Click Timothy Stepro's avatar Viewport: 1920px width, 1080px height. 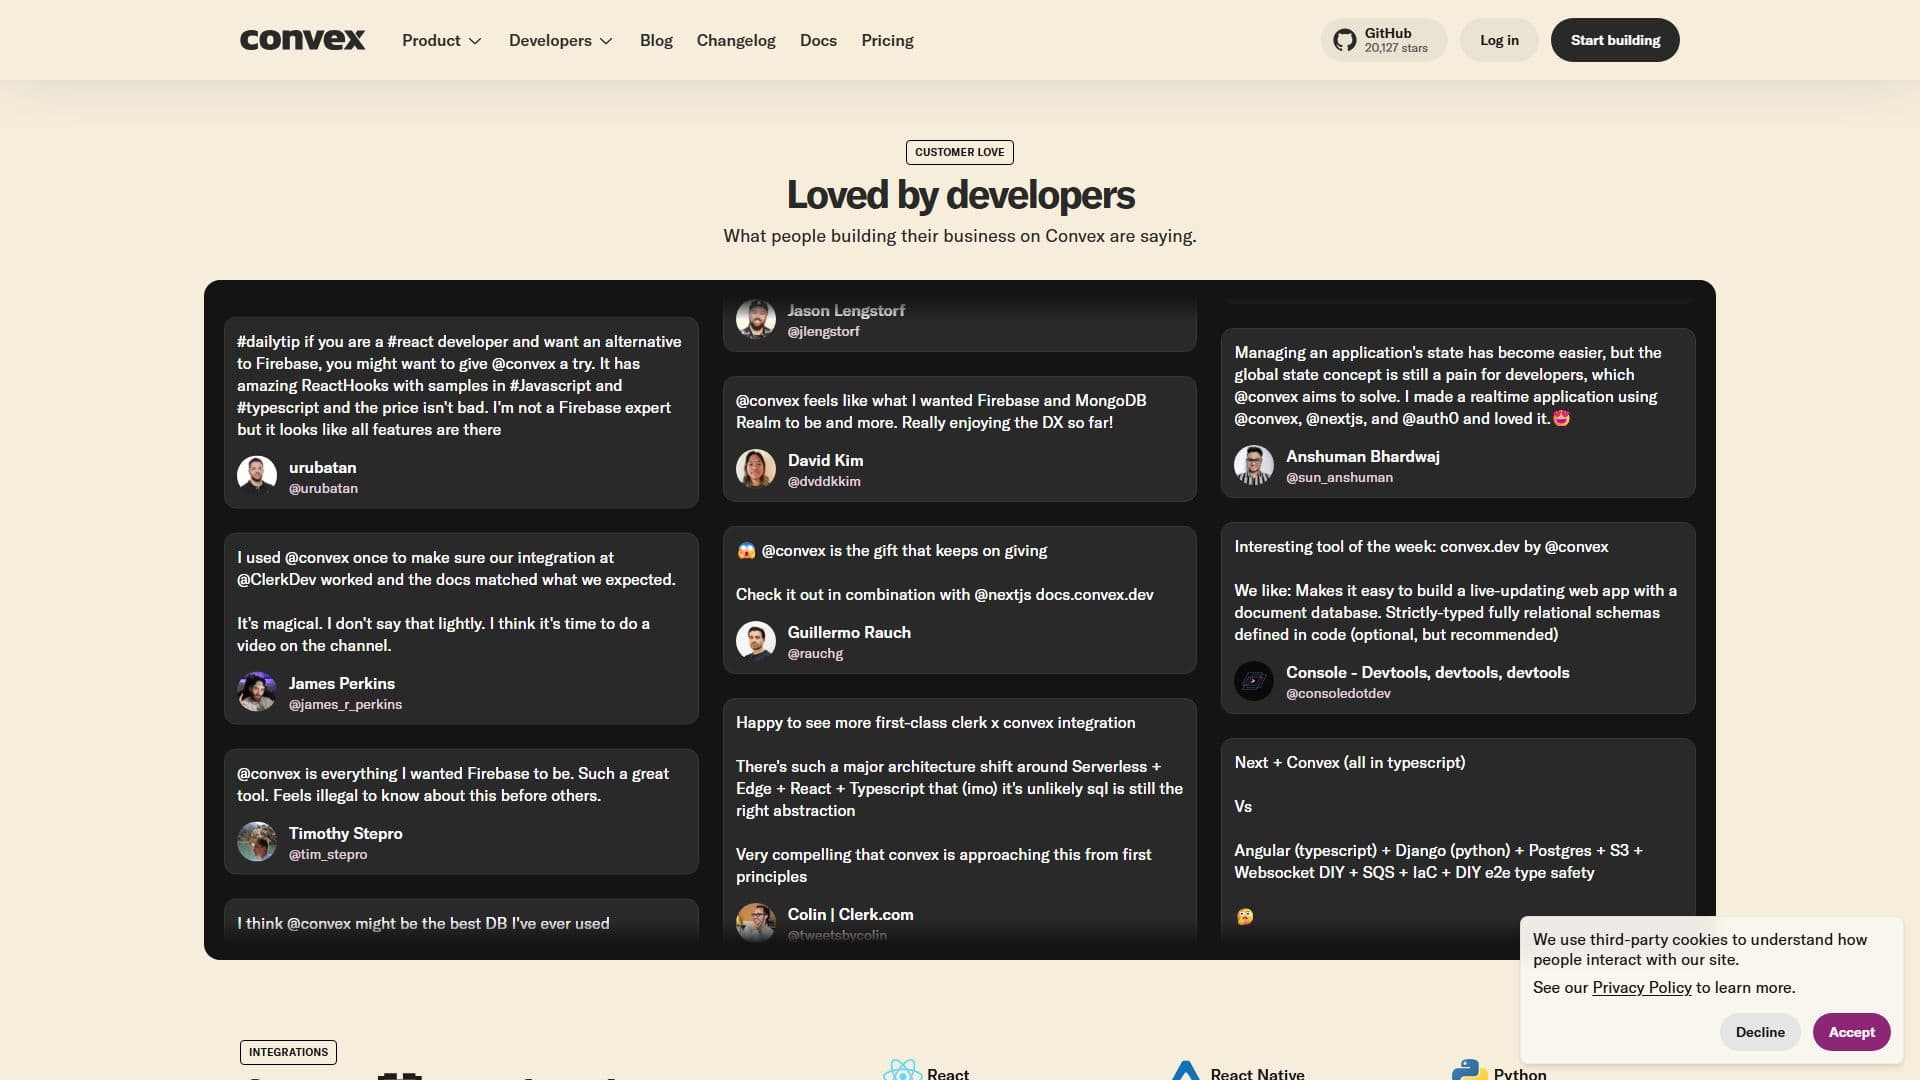pos(257,842)
